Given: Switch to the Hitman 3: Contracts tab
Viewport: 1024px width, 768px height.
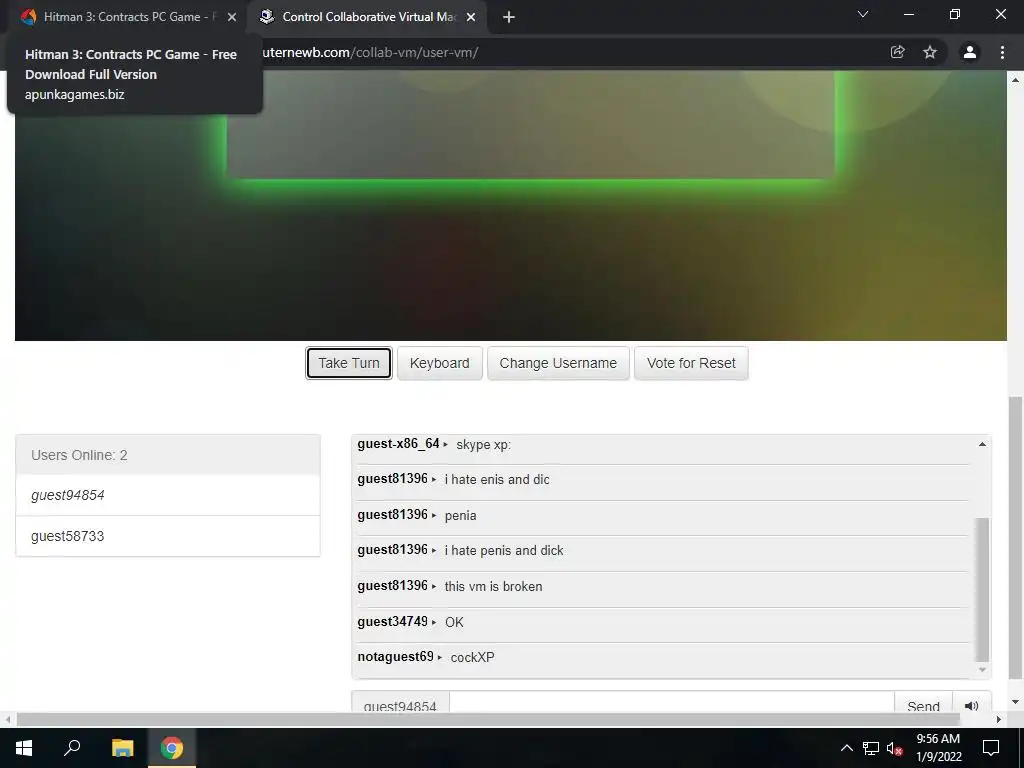Looking at the screenshot, I should click(127, 17).
